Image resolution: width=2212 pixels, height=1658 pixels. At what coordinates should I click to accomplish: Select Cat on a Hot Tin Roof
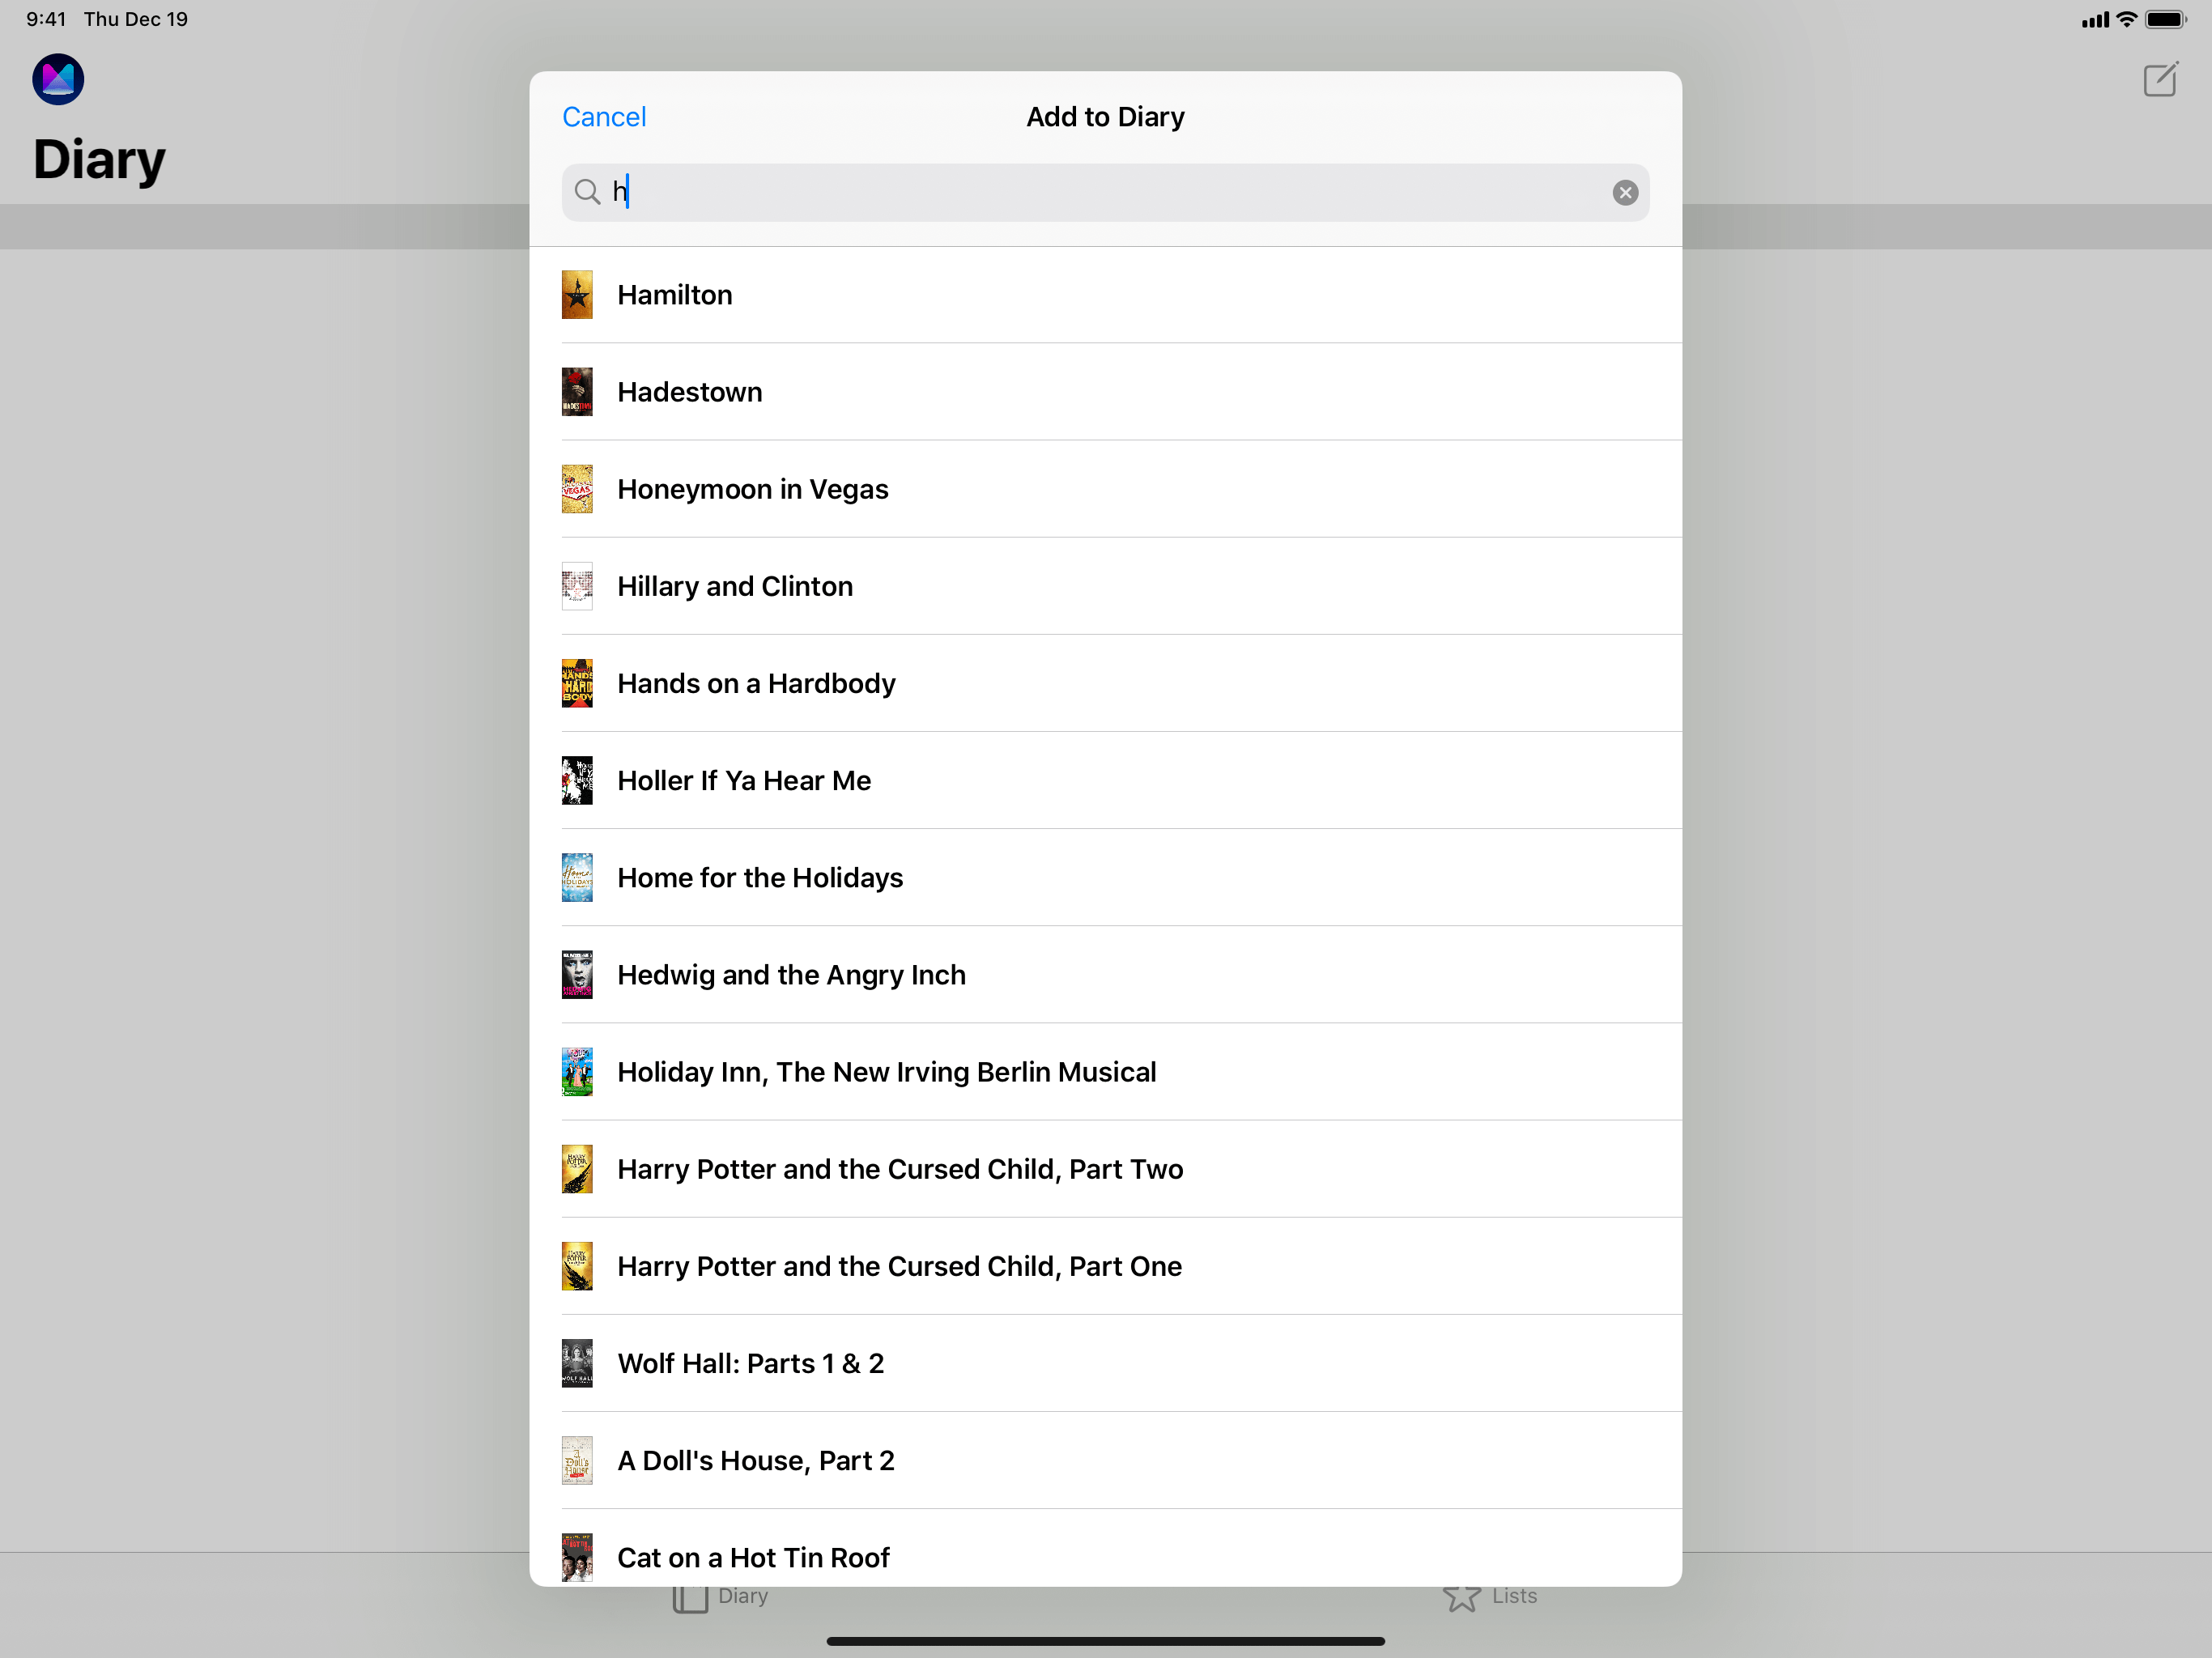coord(752,1556)
